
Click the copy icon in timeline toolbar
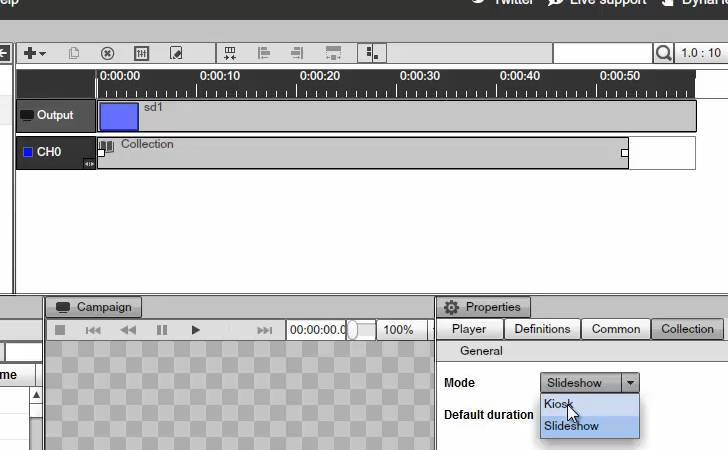point(74,53)
